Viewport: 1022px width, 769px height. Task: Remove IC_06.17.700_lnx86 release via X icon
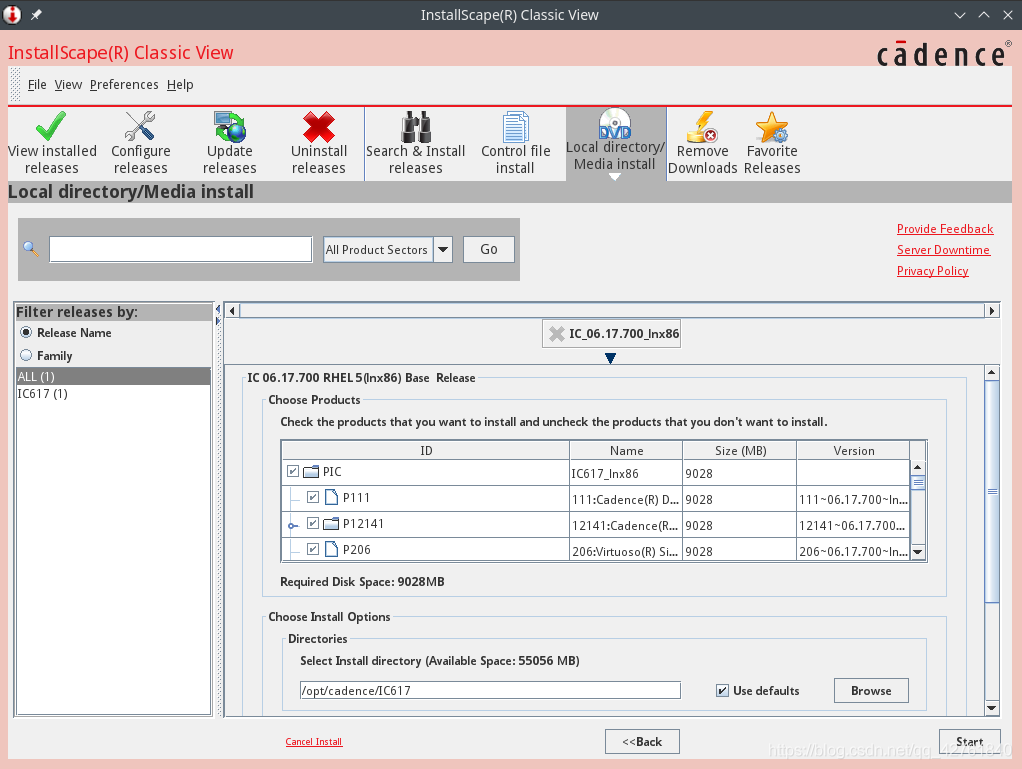point(557,334)
